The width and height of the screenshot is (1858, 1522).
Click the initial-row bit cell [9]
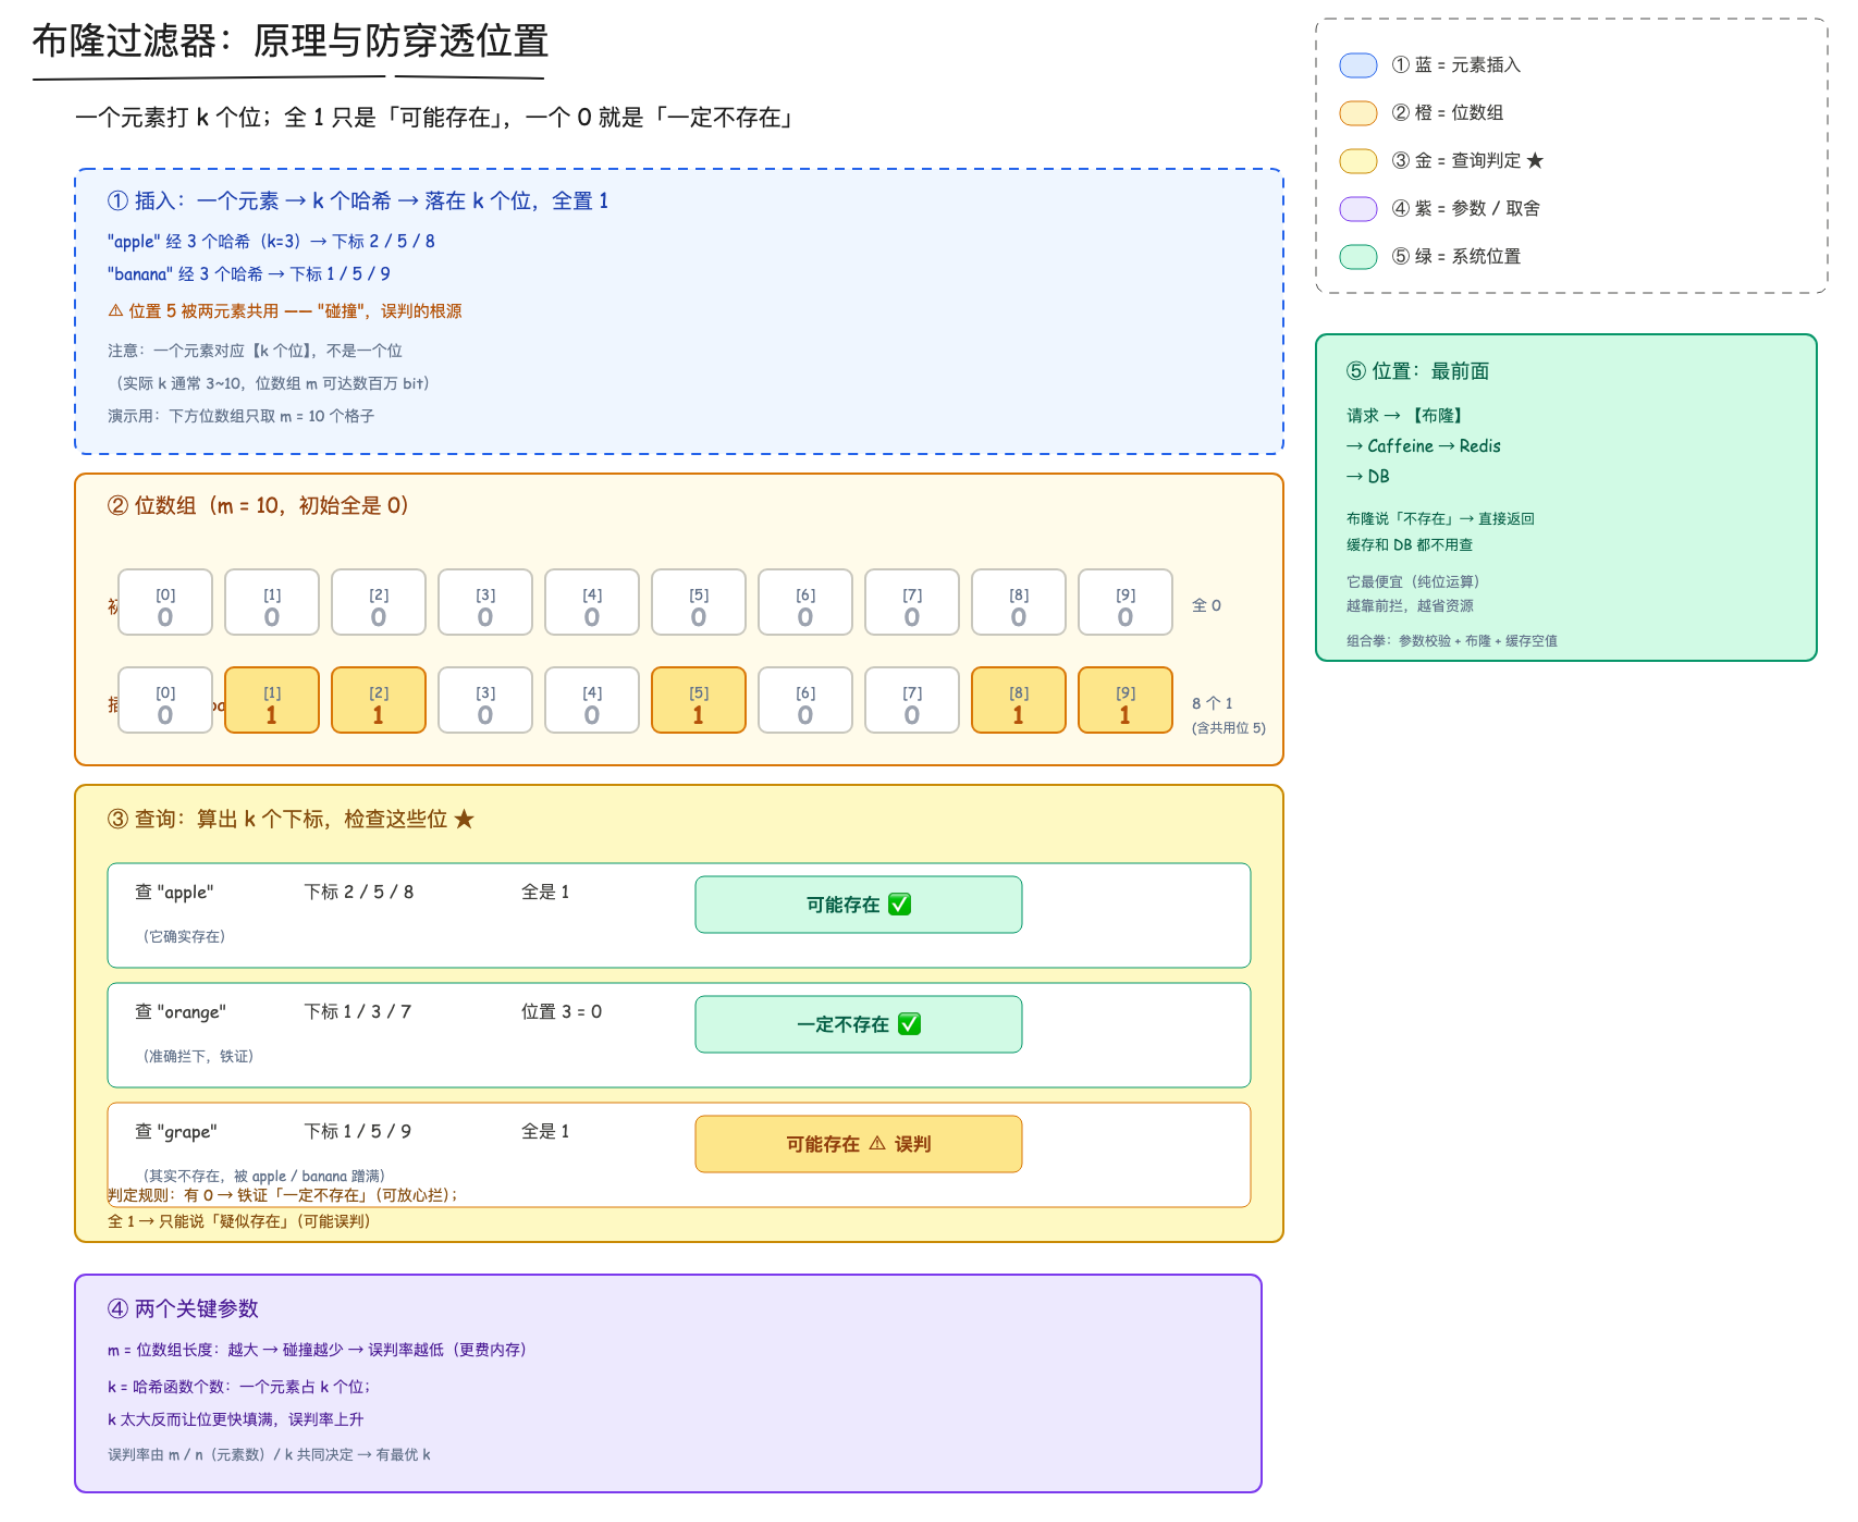pyautogui.click(x=1125, y=602)
